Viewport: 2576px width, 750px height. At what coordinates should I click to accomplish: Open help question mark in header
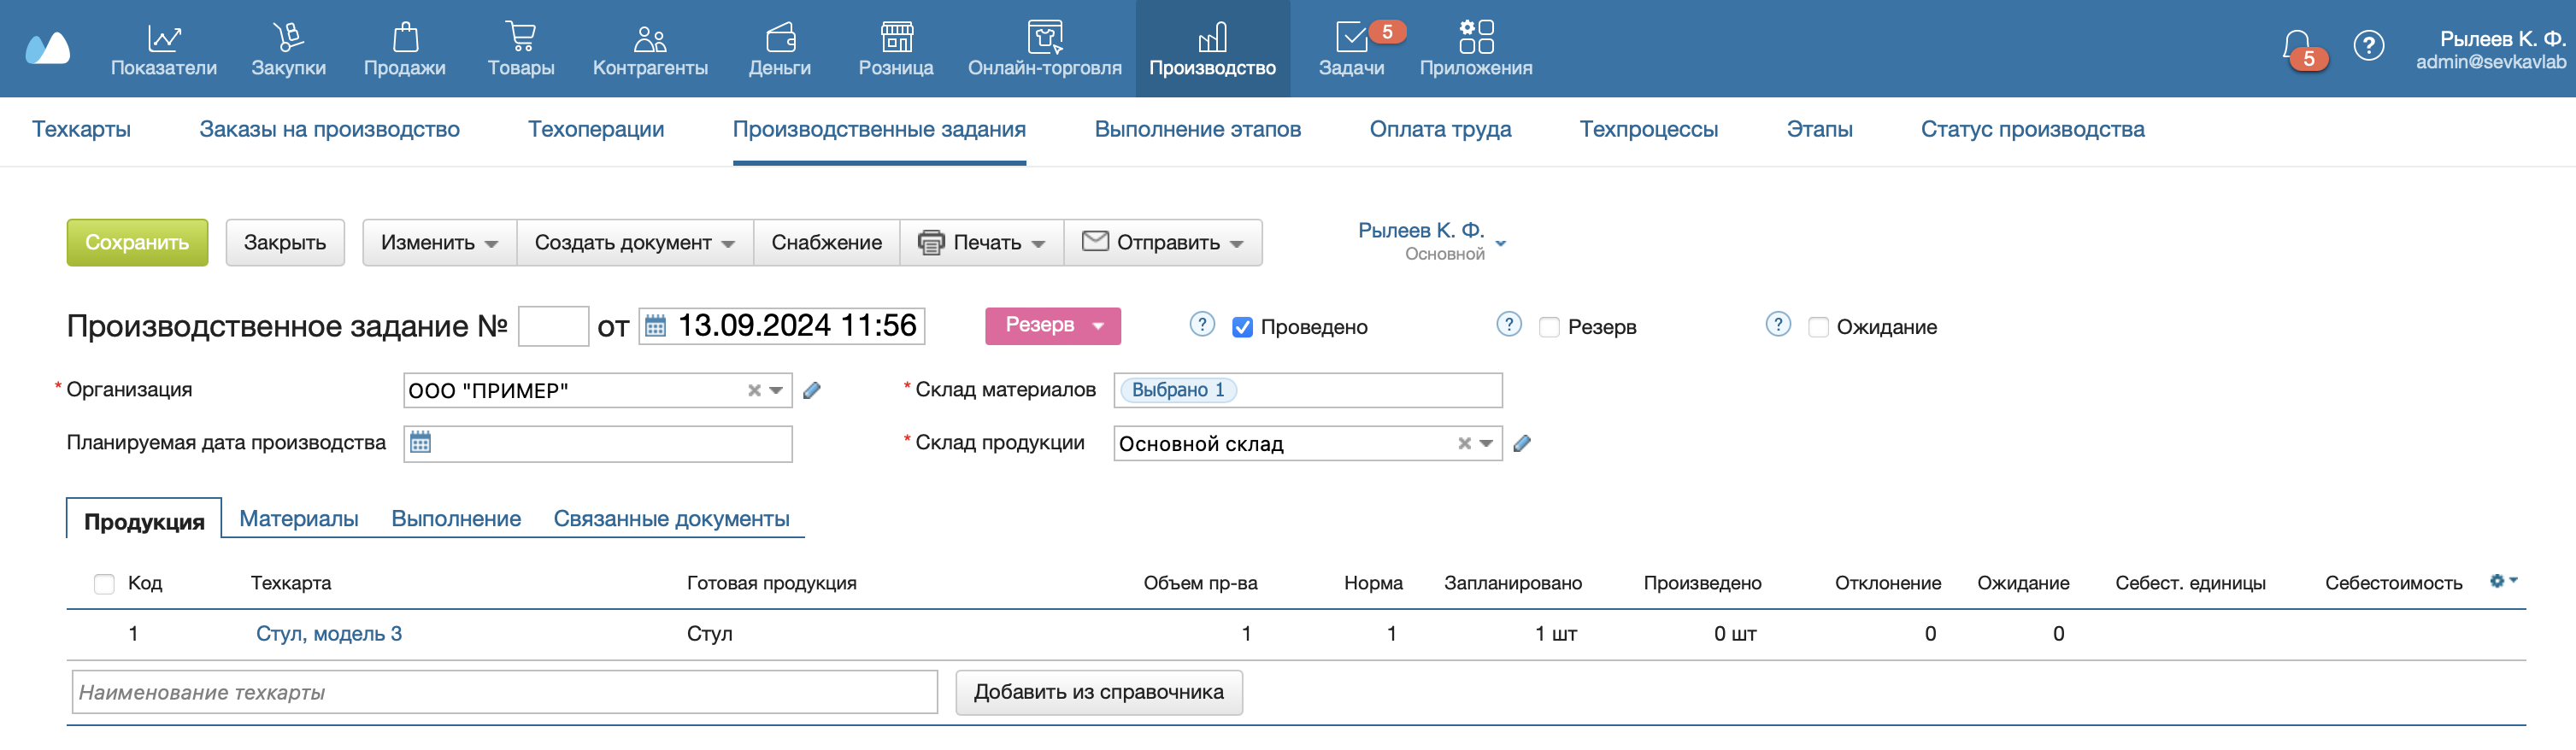click(x=2368, y=46)
